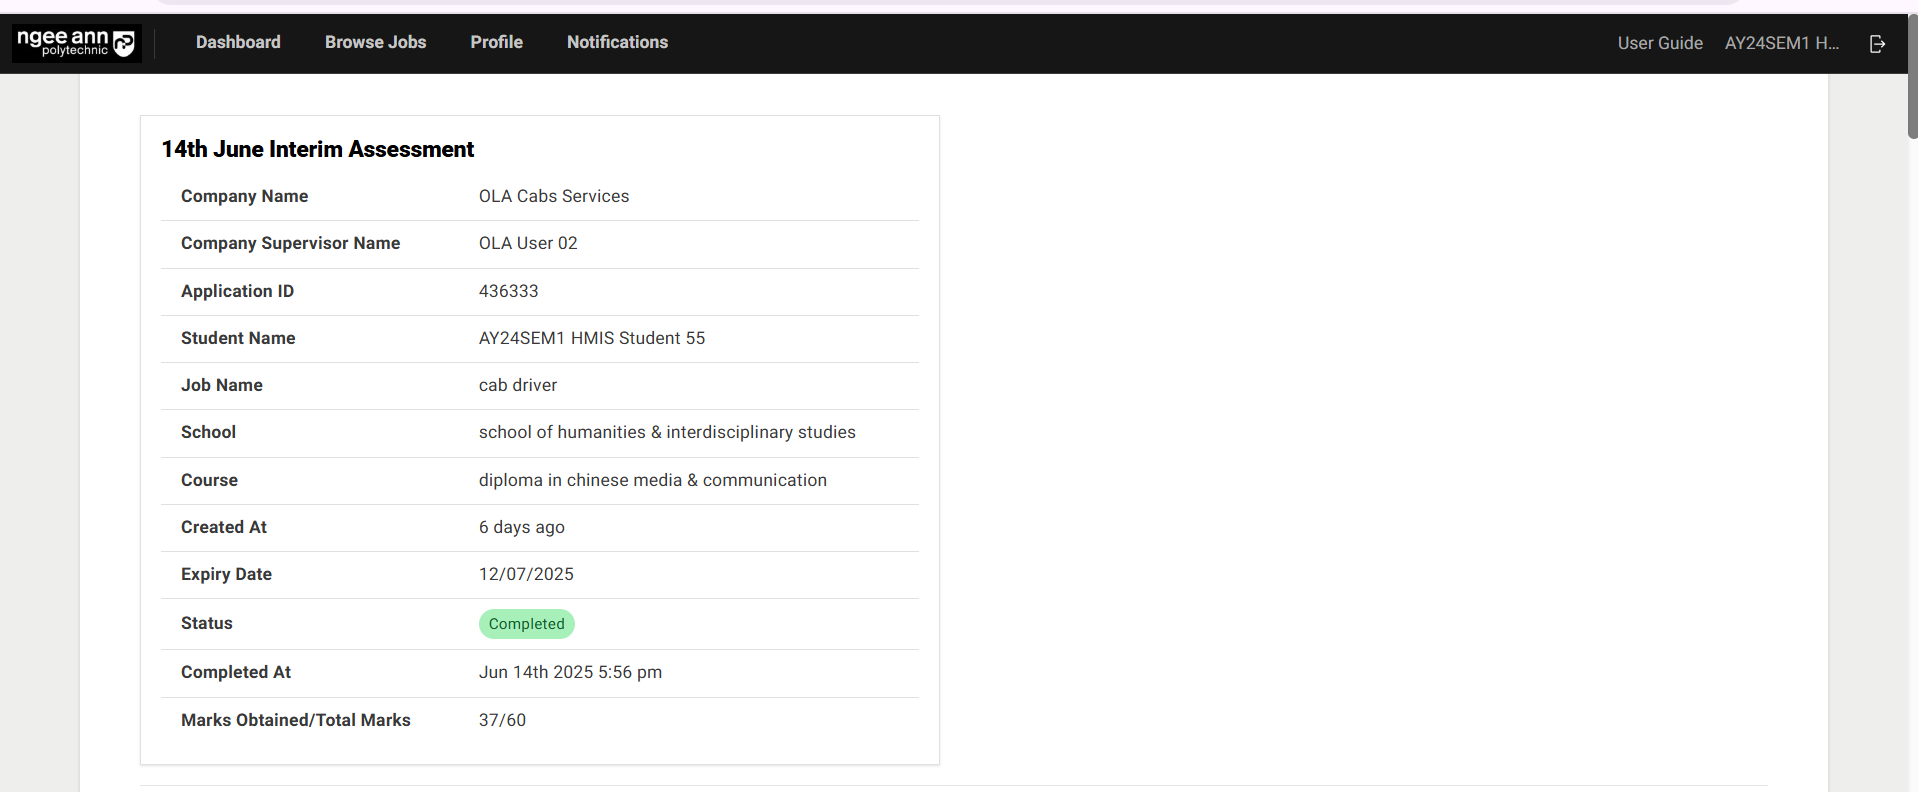Click the logout icon in the header
This screenshot has height=792, width=1918.
1877,43
